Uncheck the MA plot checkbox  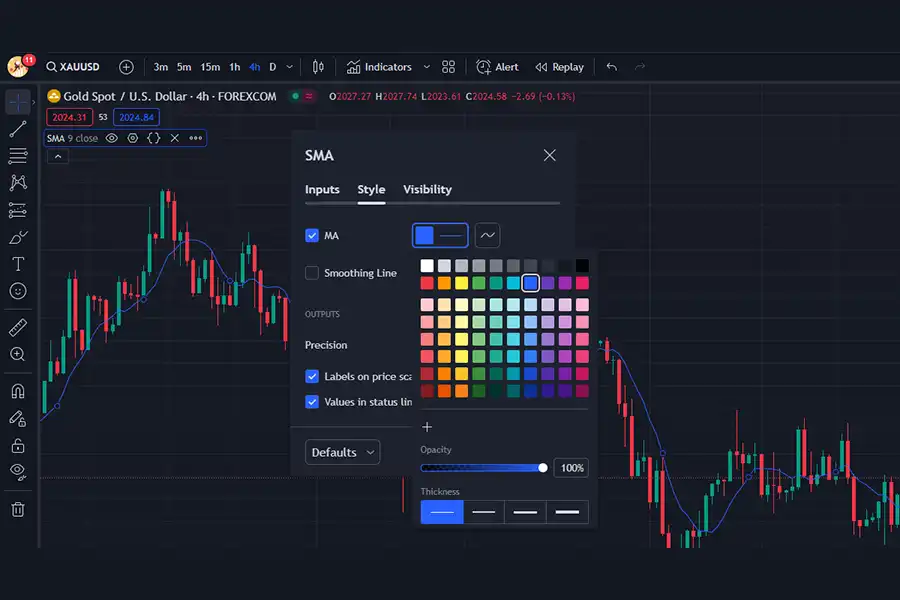pyautogui.click(x=312, y=235)
